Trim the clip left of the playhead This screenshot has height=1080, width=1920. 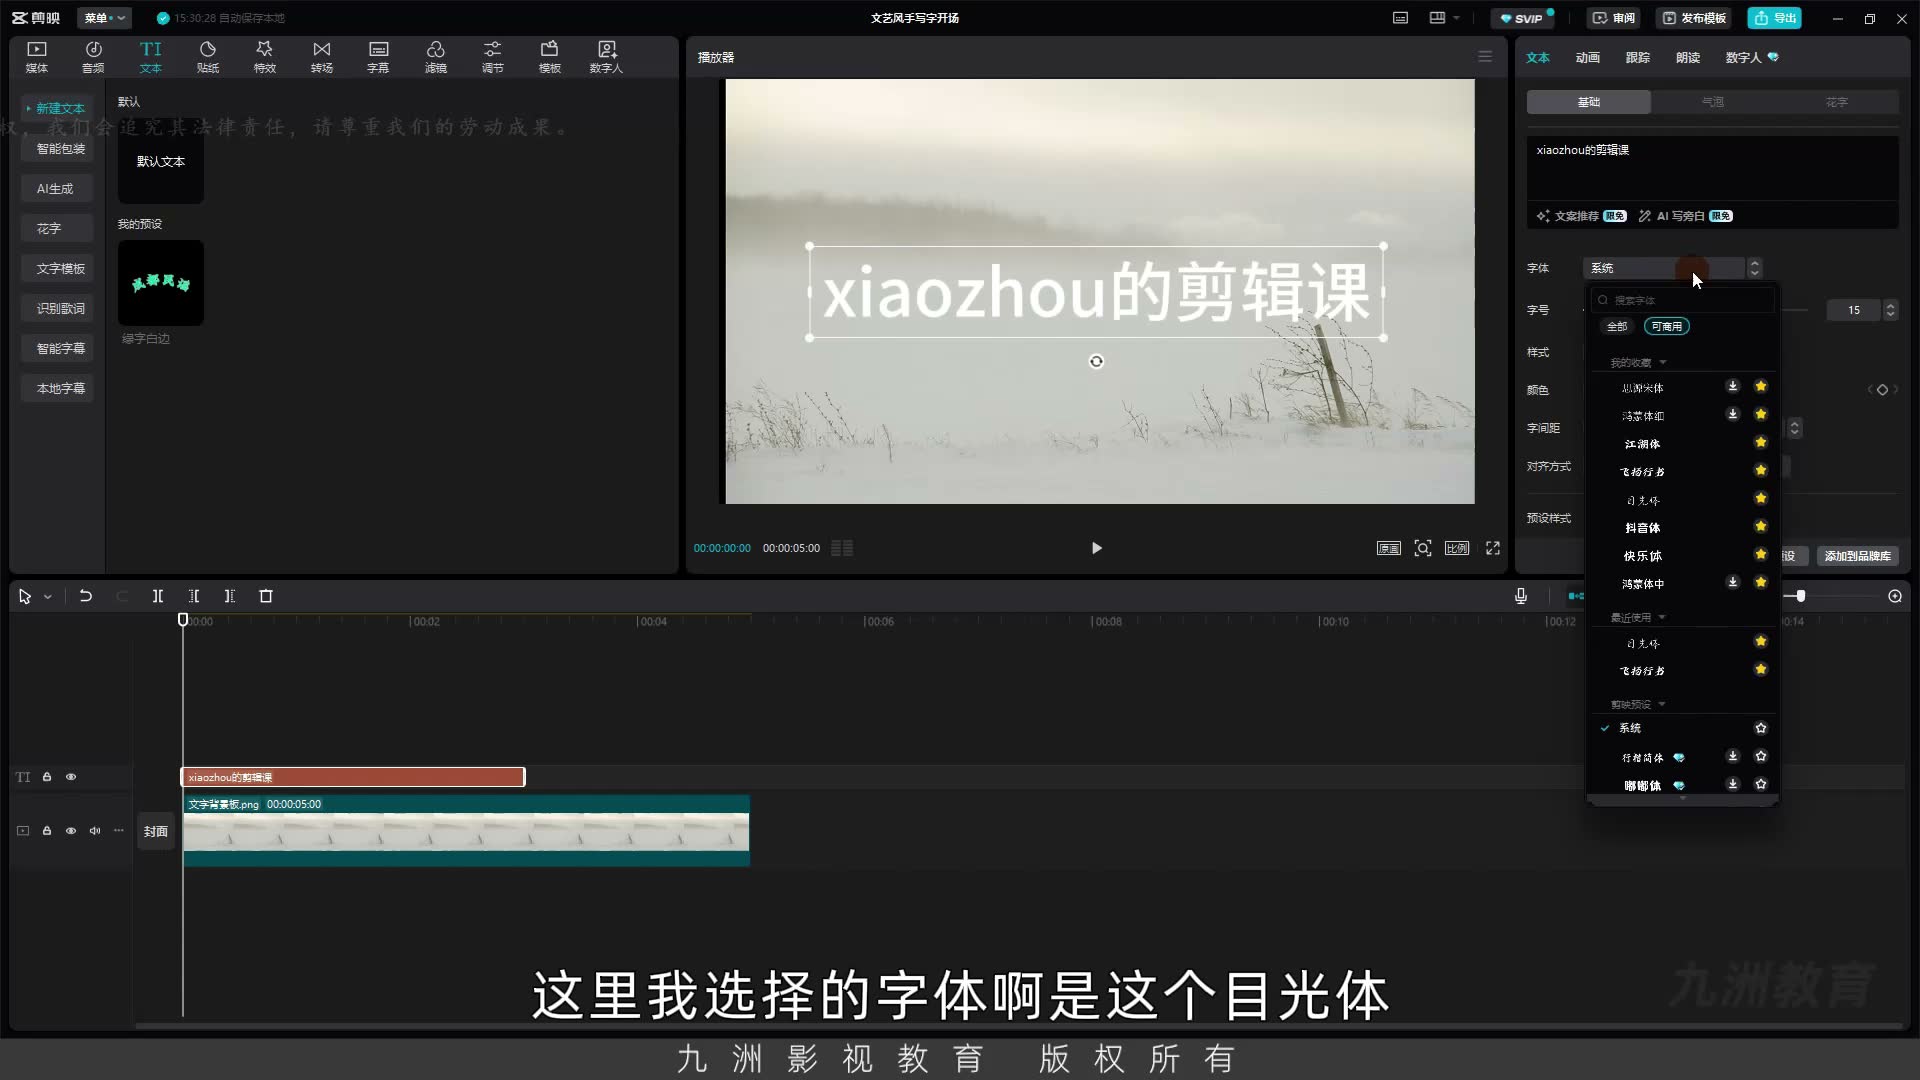tap(194, 596)
